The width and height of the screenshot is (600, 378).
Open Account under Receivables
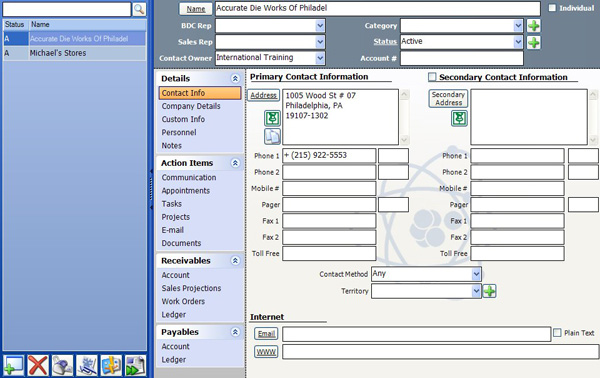click(x=175, y=275)
